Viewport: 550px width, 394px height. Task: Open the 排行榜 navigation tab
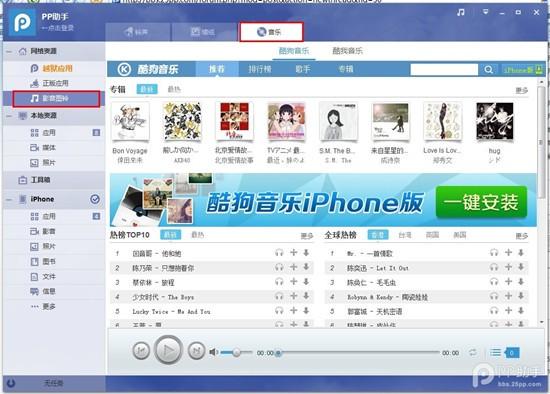tap(260, 69)
